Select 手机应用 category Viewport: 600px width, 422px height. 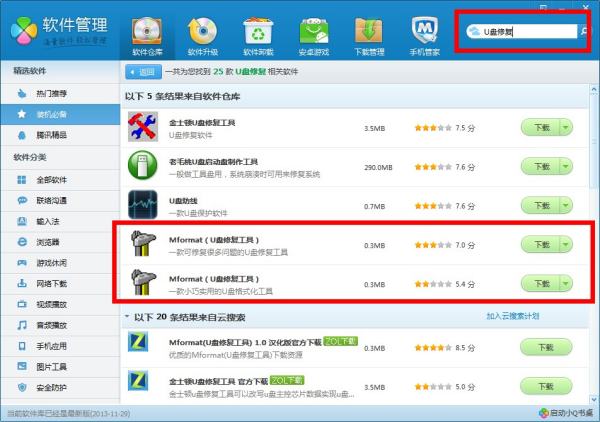coord(60,346)
